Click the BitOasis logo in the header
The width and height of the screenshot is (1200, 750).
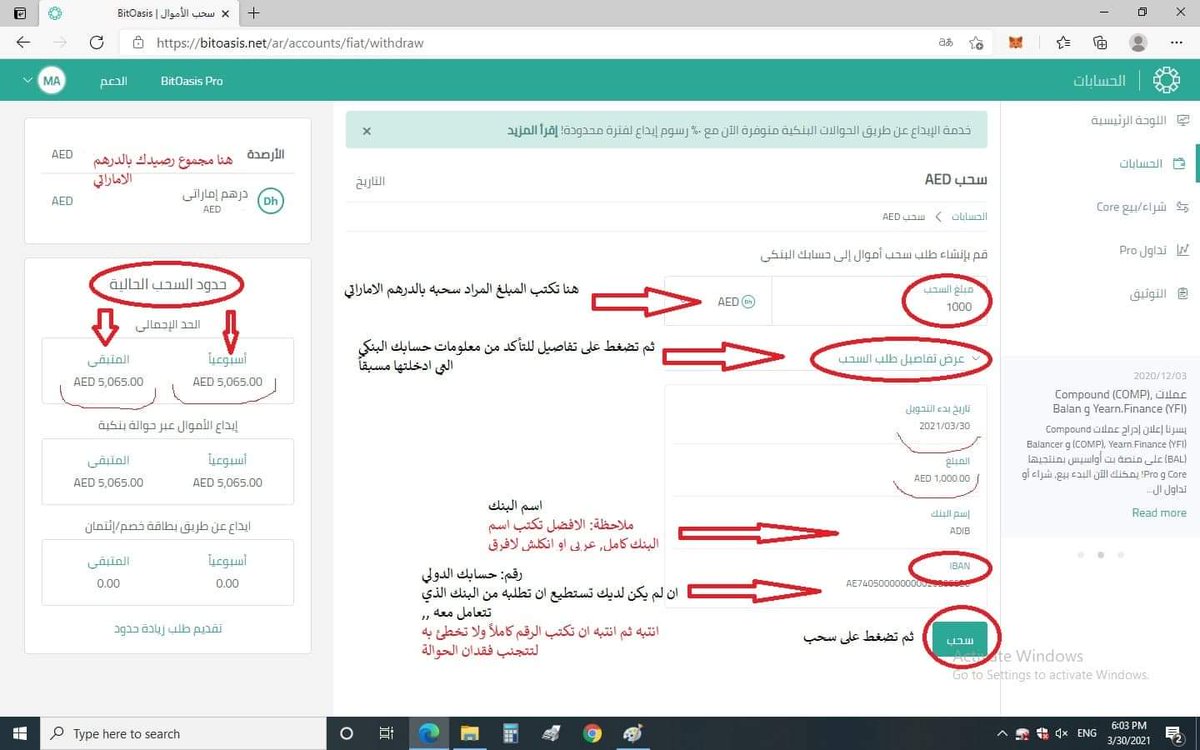(x=1166, y=80)
